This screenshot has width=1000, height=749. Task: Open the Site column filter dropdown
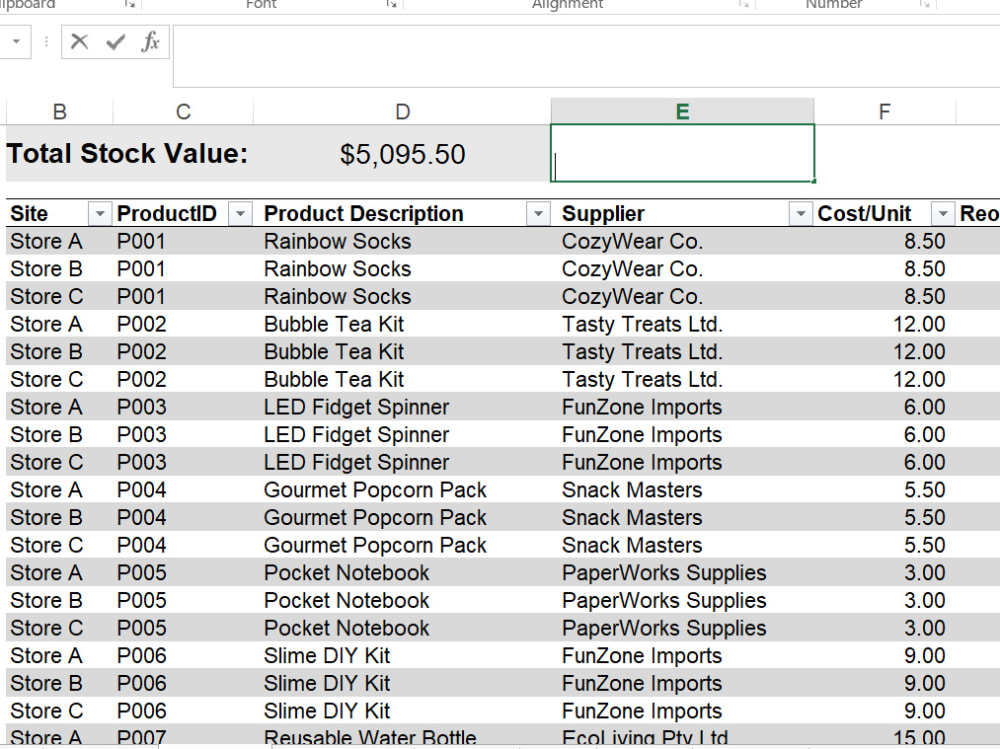tap(100, 214)
